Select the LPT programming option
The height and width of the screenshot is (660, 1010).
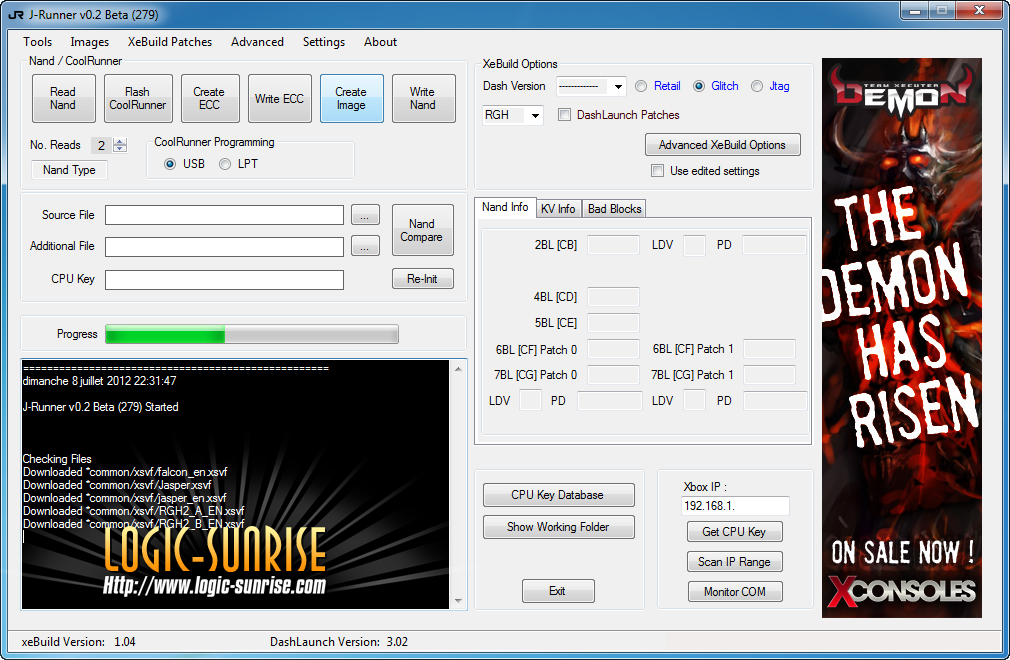(225, 164)
